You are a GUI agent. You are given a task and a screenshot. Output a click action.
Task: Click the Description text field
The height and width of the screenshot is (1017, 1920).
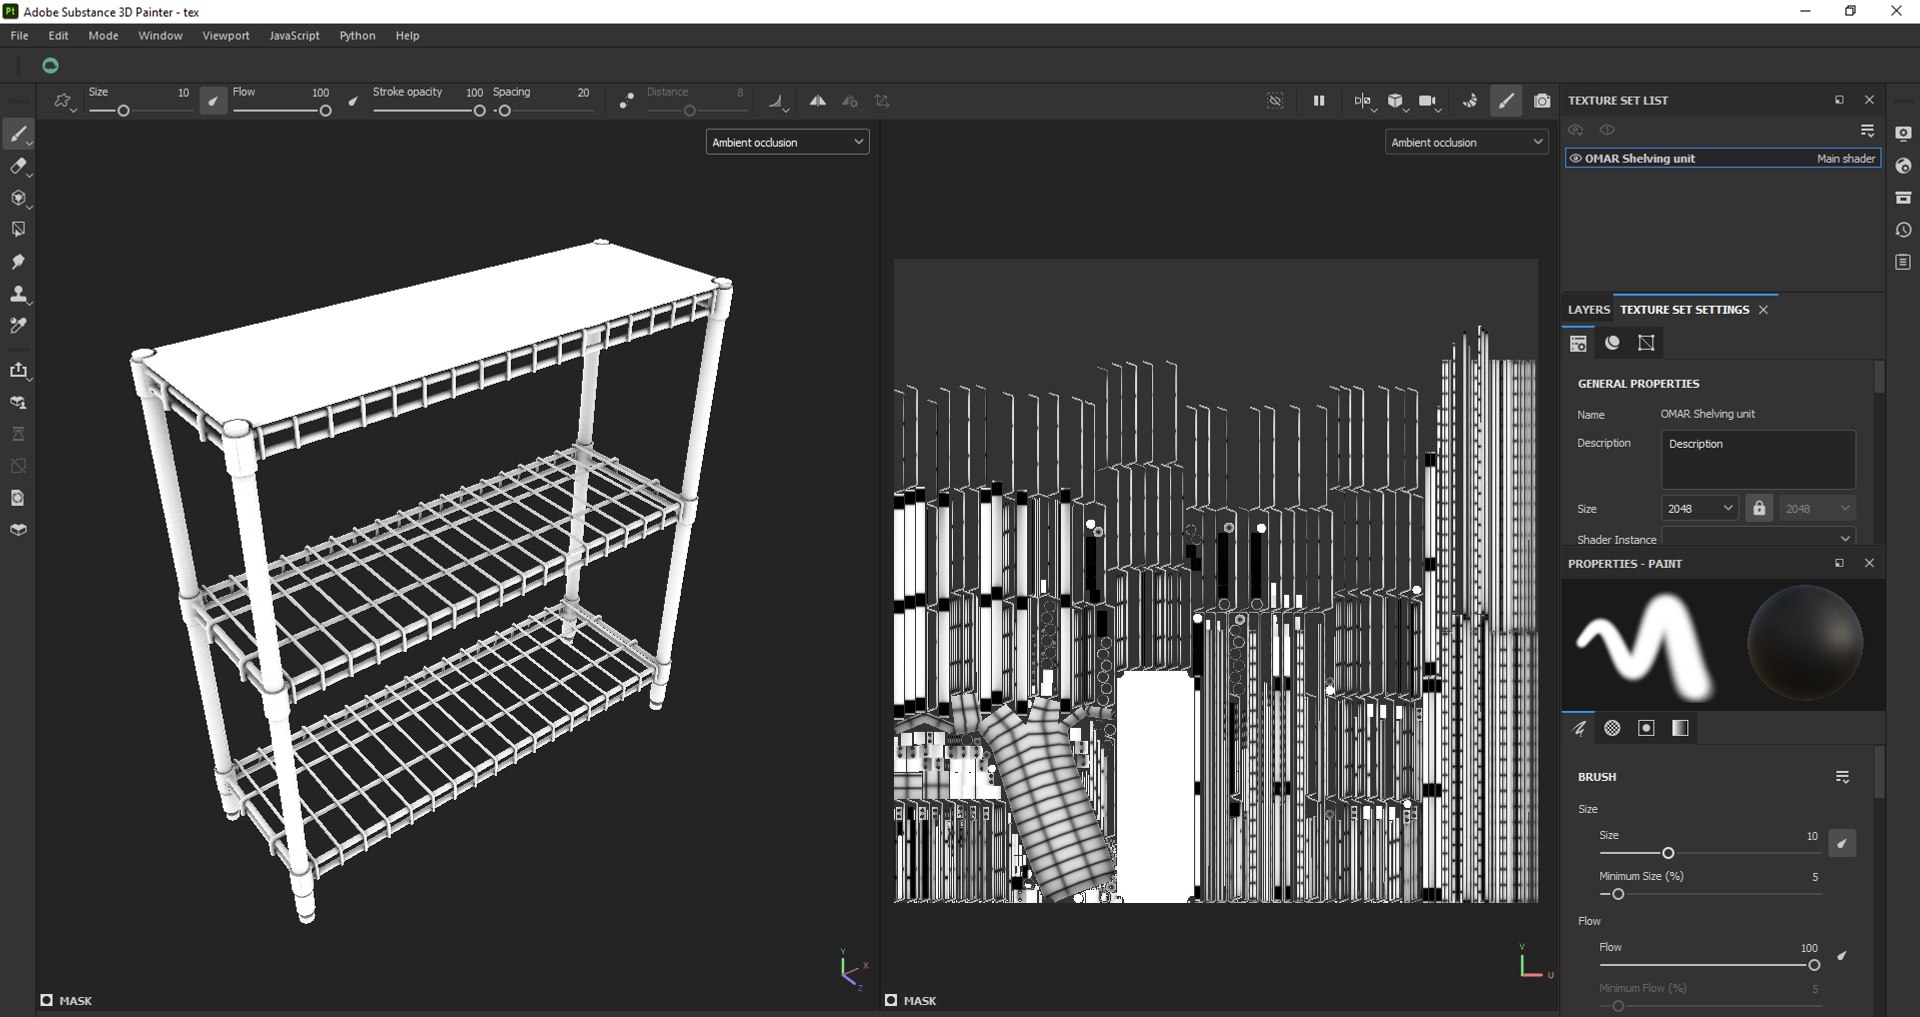(1758, 459)
